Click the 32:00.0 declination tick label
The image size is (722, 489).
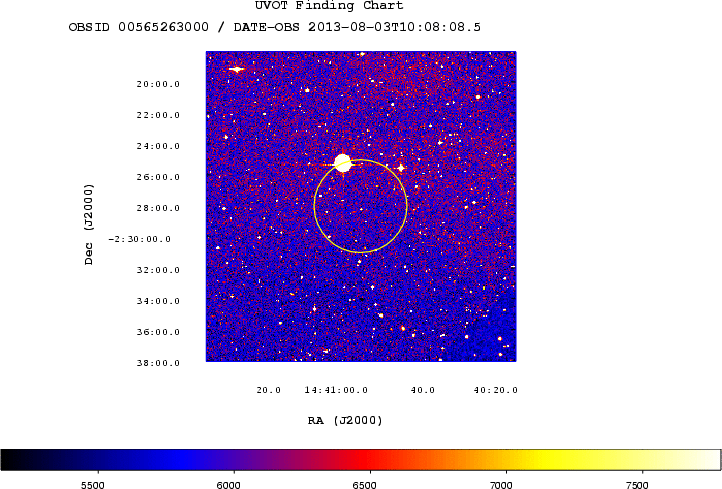[x=158, y=270]
